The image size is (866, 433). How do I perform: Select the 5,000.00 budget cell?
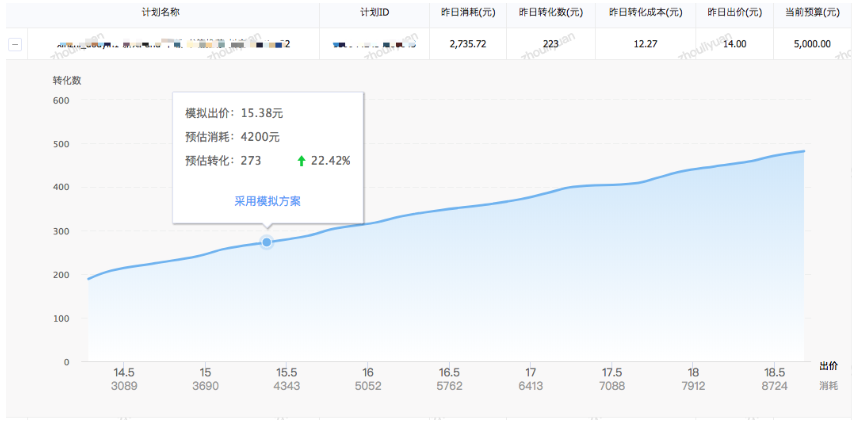tap(812, 44)
